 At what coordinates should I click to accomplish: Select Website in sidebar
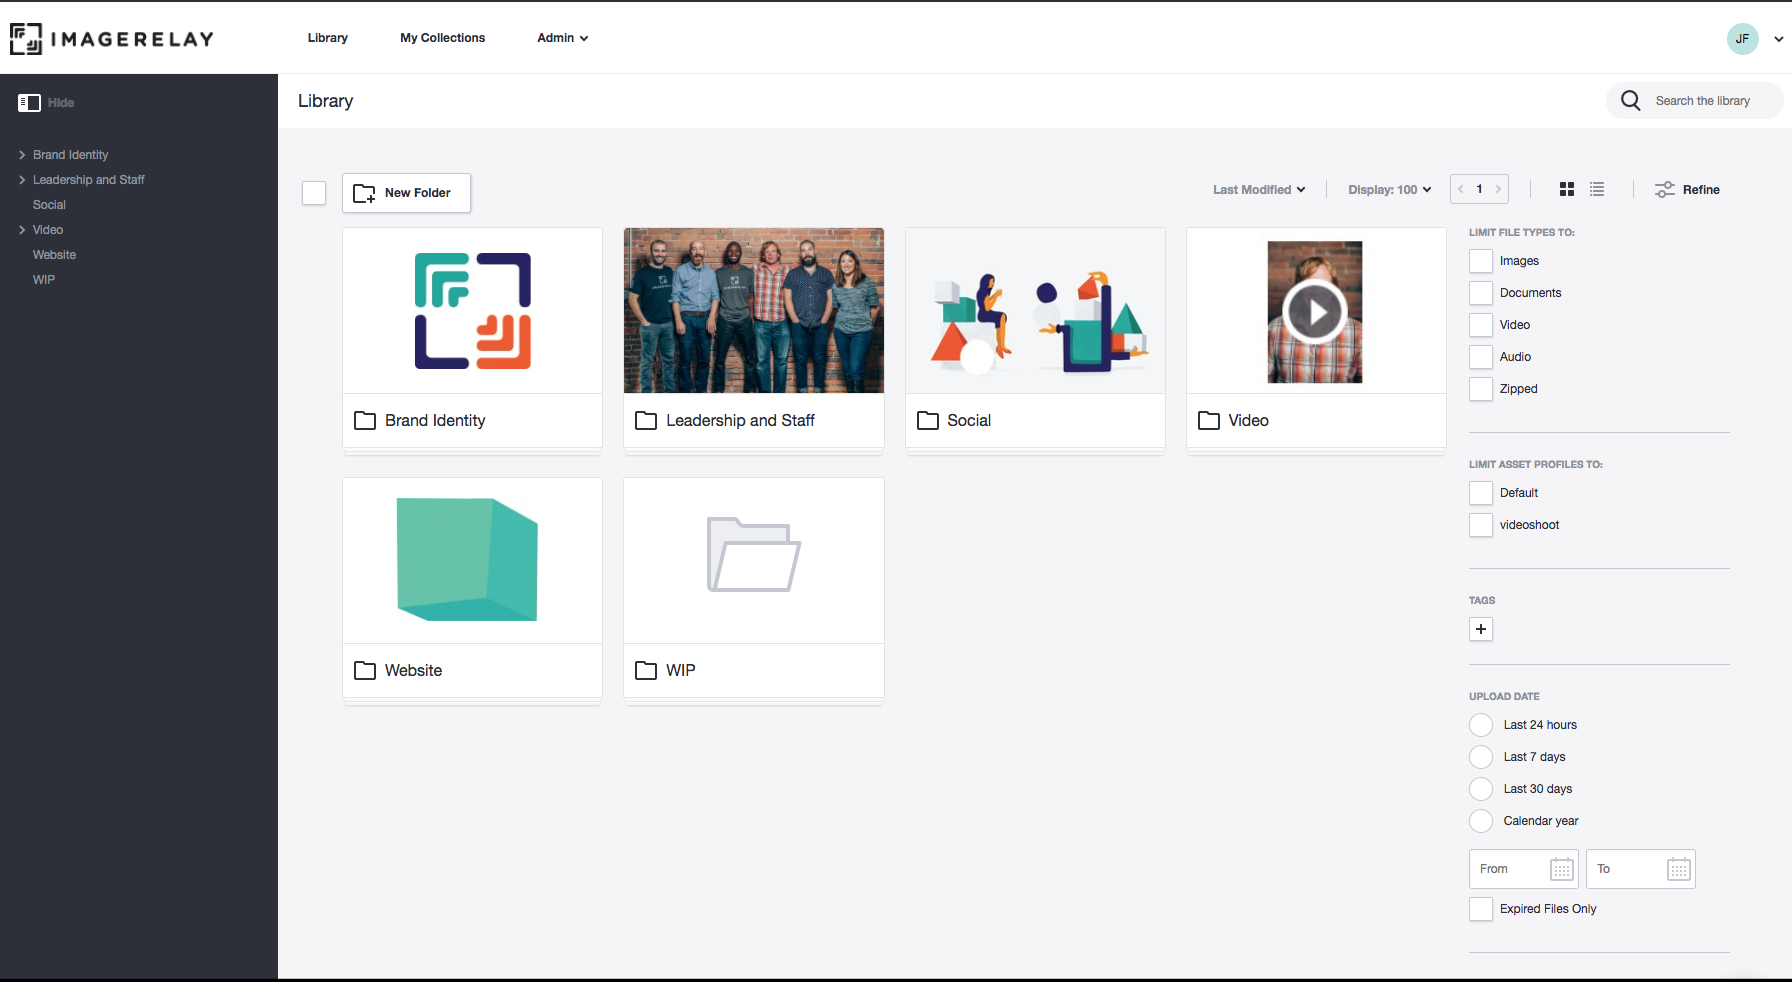point(54,255)
